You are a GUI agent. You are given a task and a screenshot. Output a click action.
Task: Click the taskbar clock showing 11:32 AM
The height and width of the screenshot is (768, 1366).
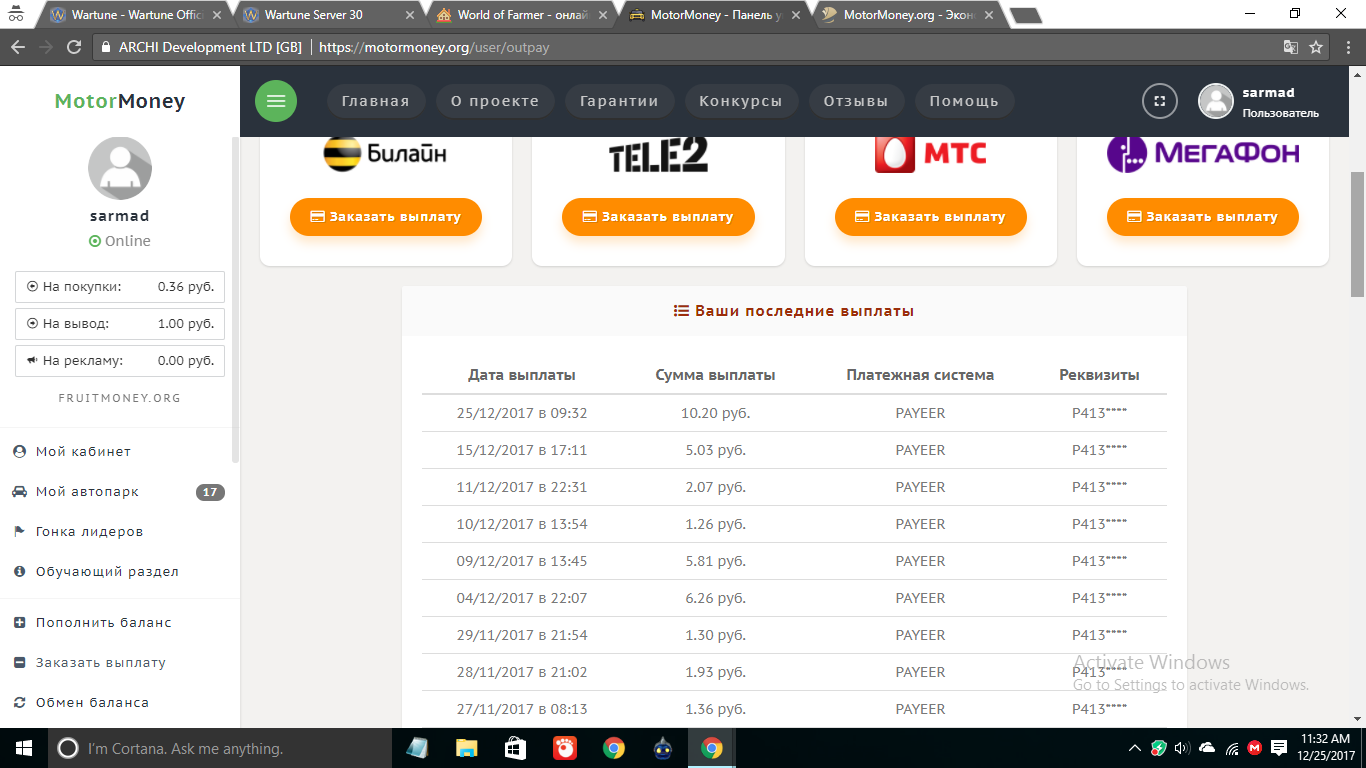pyautogui.click(x=1326, y=748)
